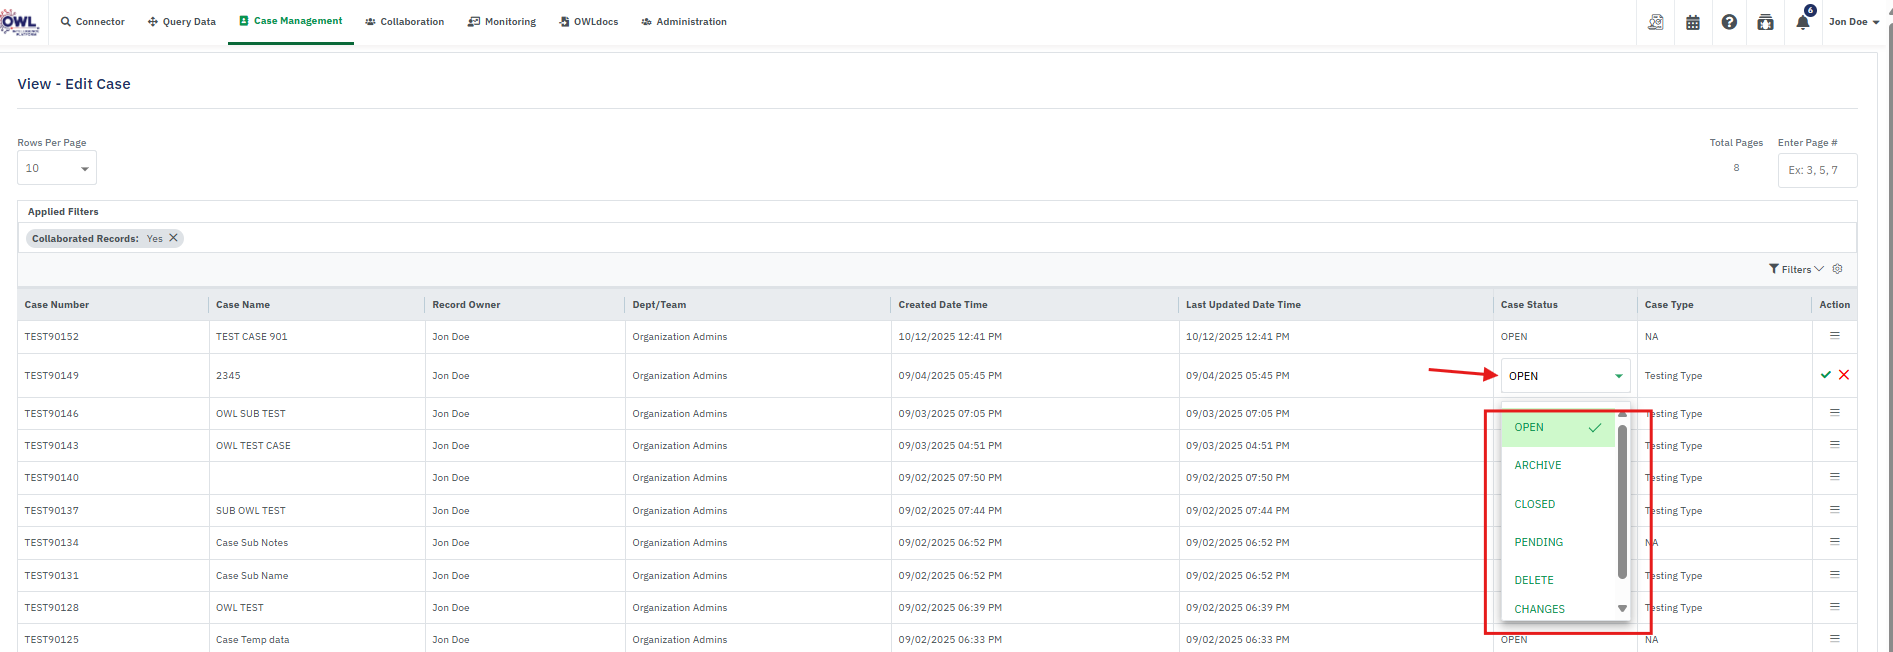1893x652 pixels.
Task: Confirm status change with green checkmark
Action: (1826, 375)
